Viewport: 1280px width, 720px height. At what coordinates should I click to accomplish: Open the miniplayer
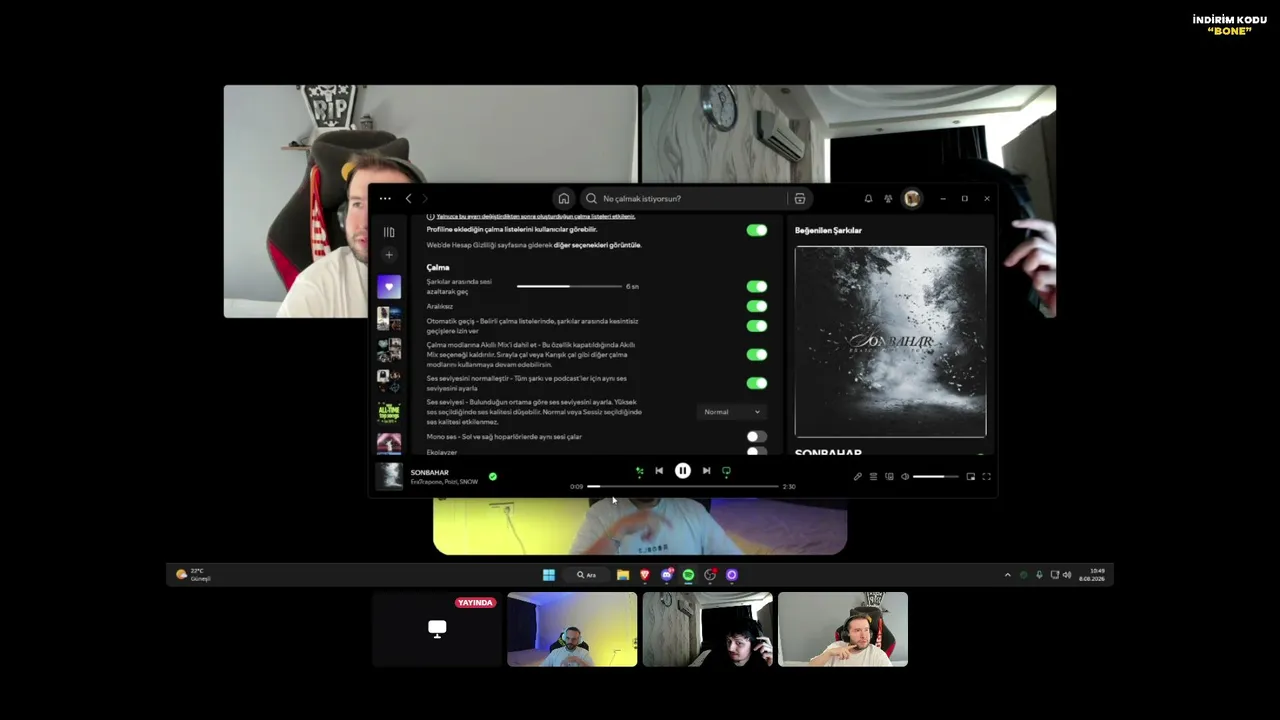(x=970, y=477)
